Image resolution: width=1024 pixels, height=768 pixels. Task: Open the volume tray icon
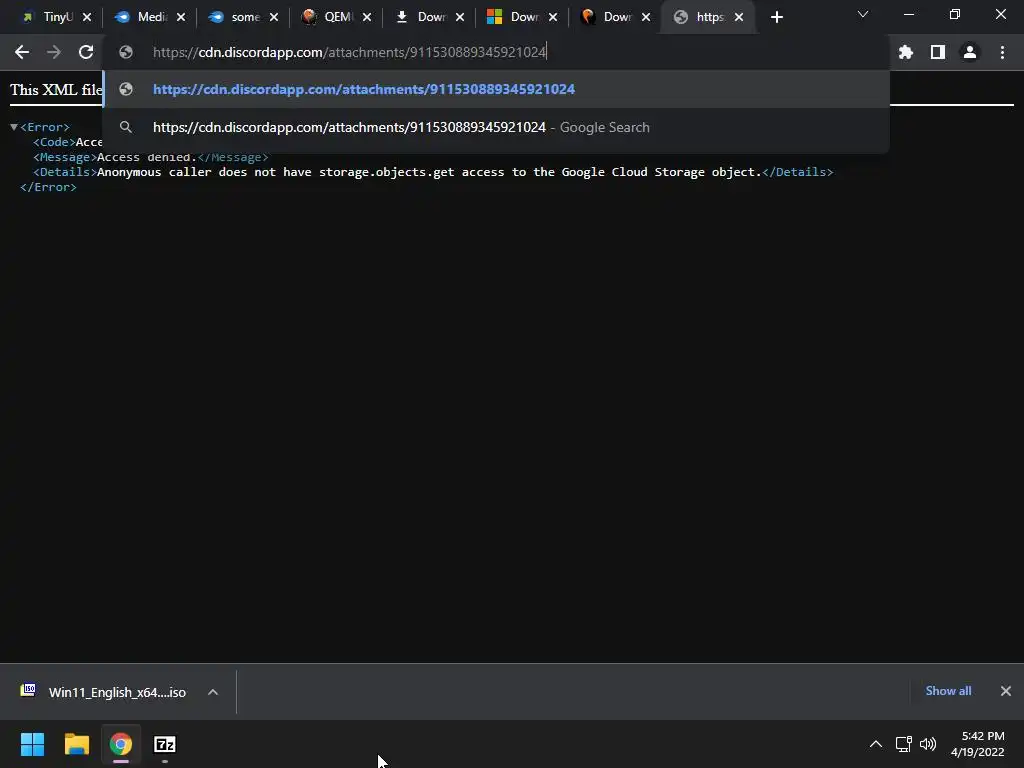[x=927, y=744]
